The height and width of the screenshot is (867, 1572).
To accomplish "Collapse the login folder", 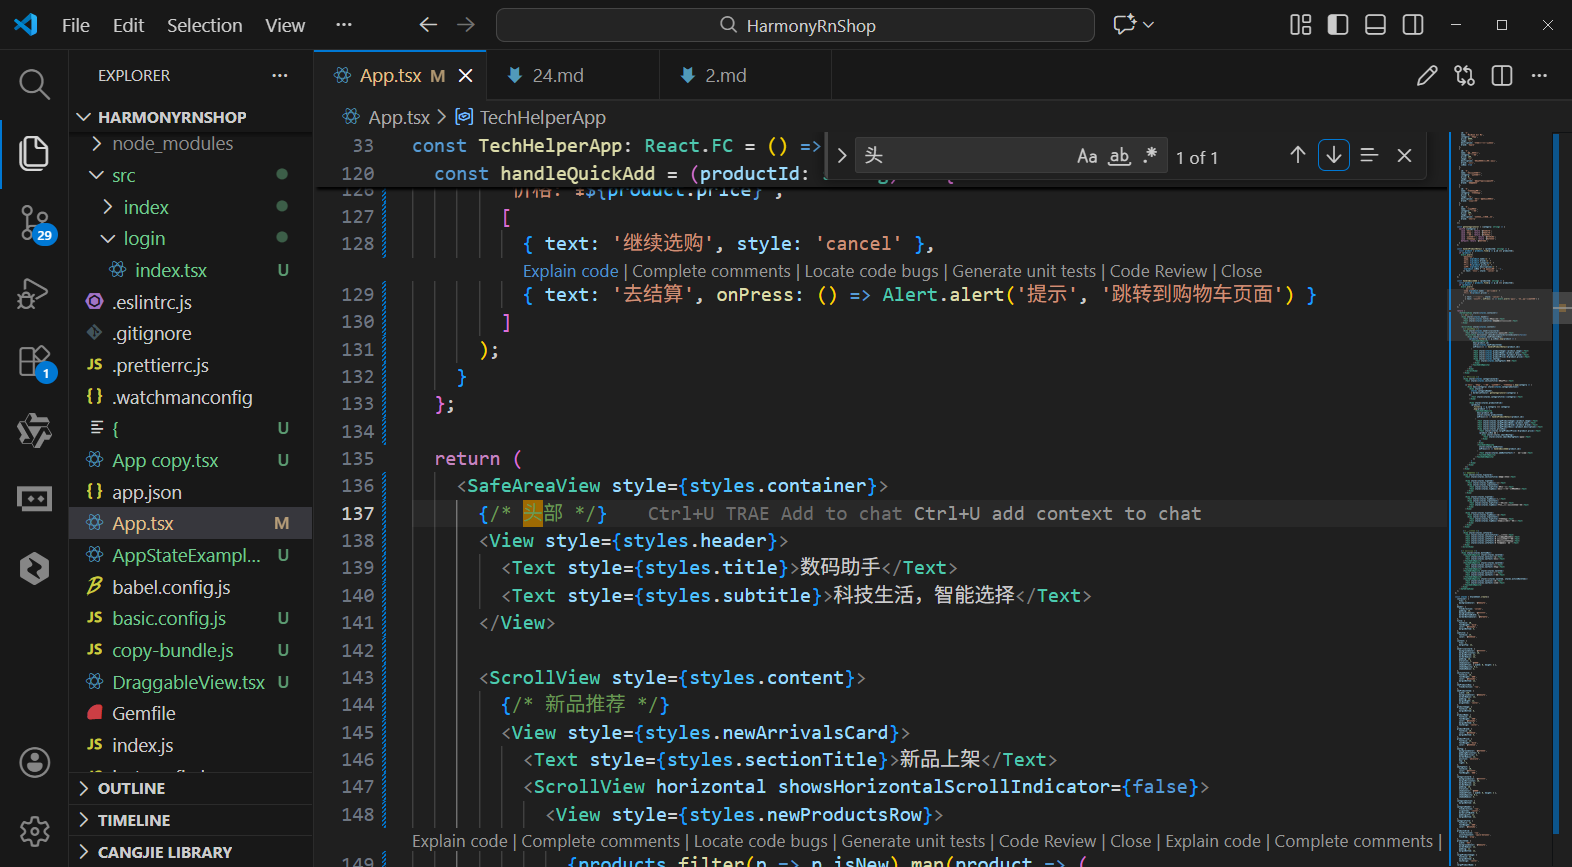I will pos(190,239).
